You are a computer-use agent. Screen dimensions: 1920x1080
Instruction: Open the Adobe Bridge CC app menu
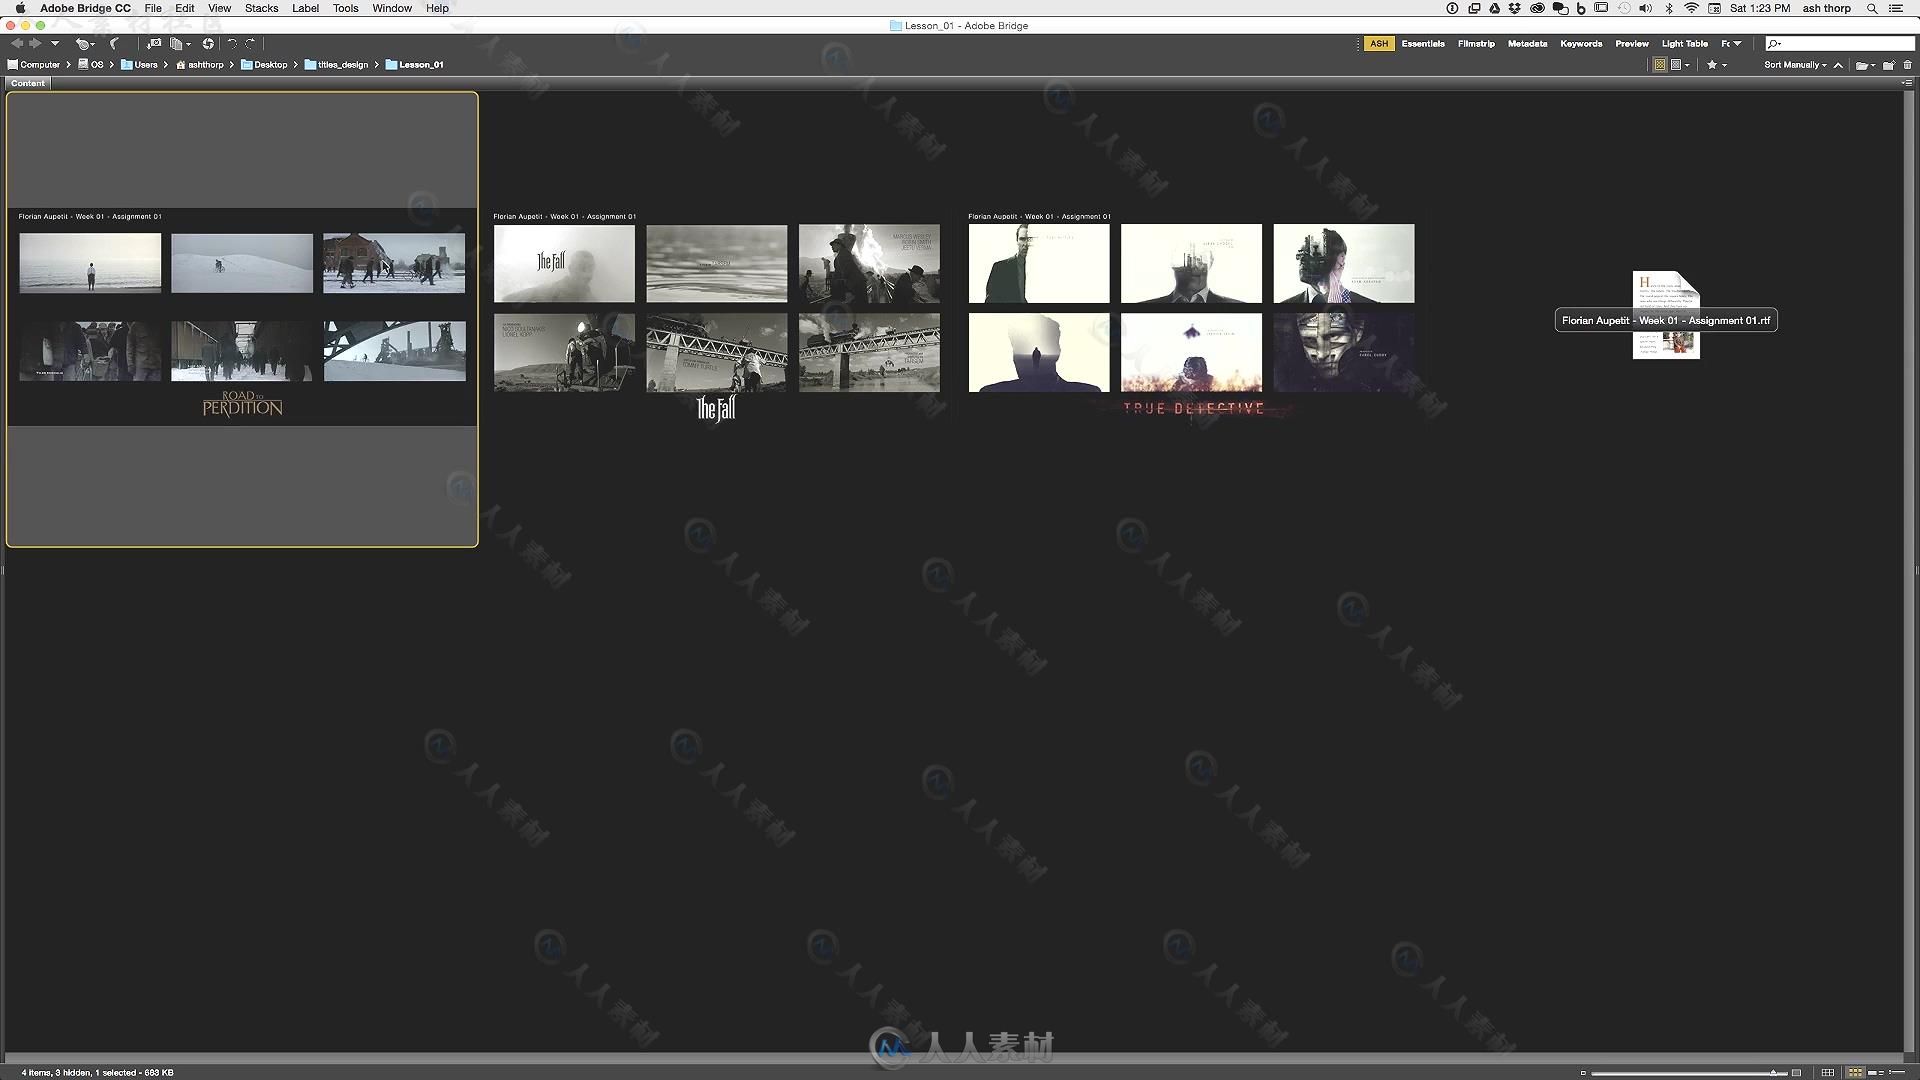85,8
